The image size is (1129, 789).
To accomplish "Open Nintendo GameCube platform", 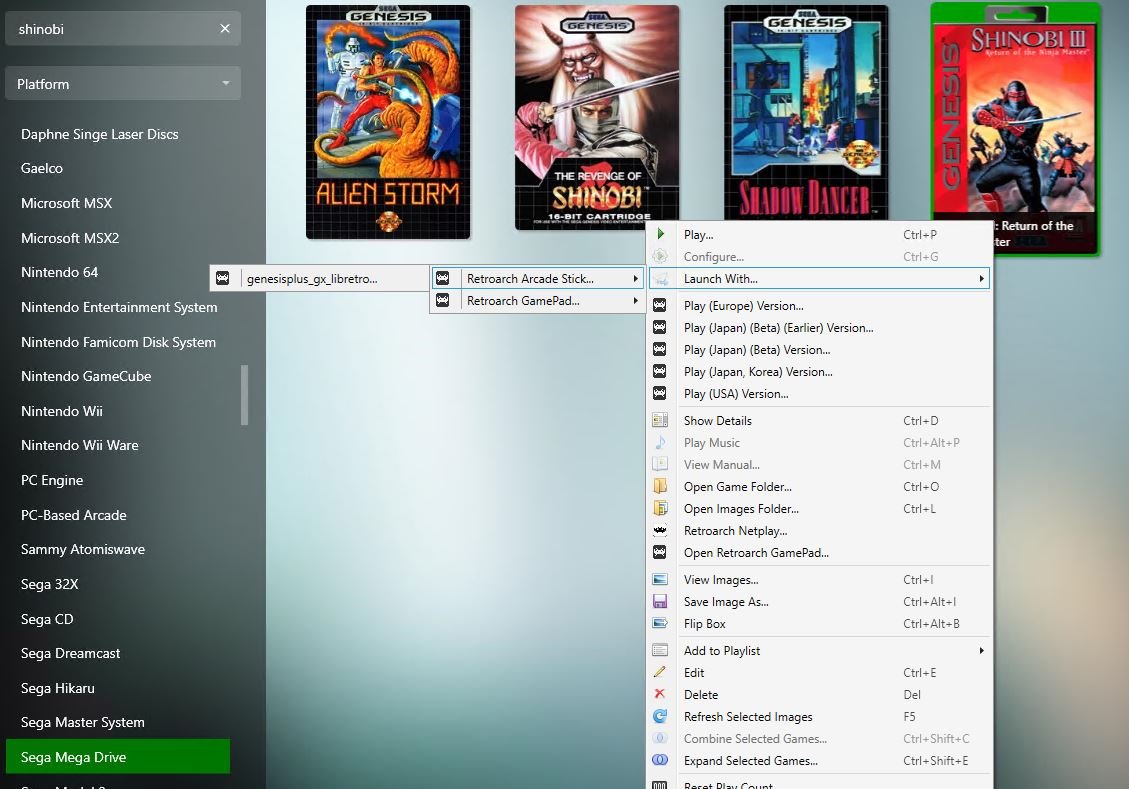I will pyautogui.click(x=86, y=376).
